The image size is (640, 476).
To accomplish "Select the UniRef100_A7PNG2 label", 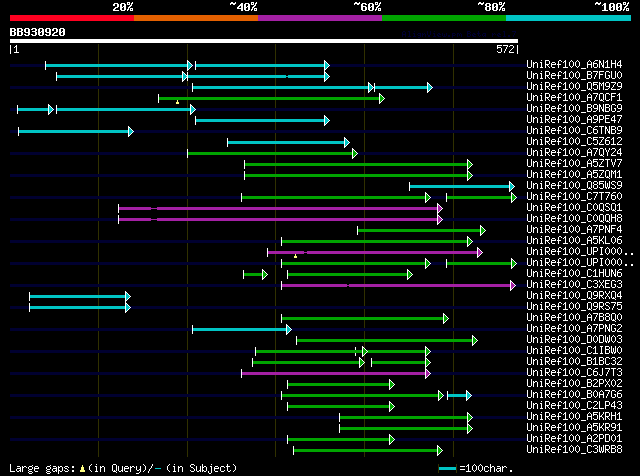I will (x=574, y=329).
